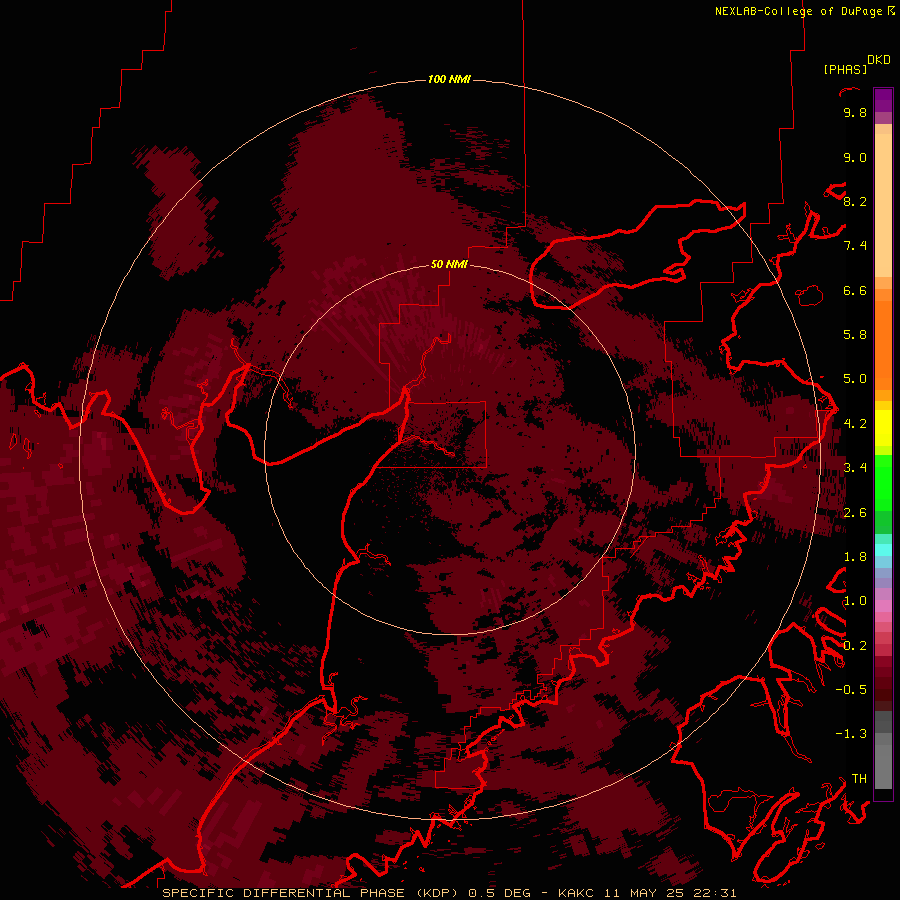Select the 9.8 value on the color scale
Viewport: 900px width, 900px height.
pos(855,112)
